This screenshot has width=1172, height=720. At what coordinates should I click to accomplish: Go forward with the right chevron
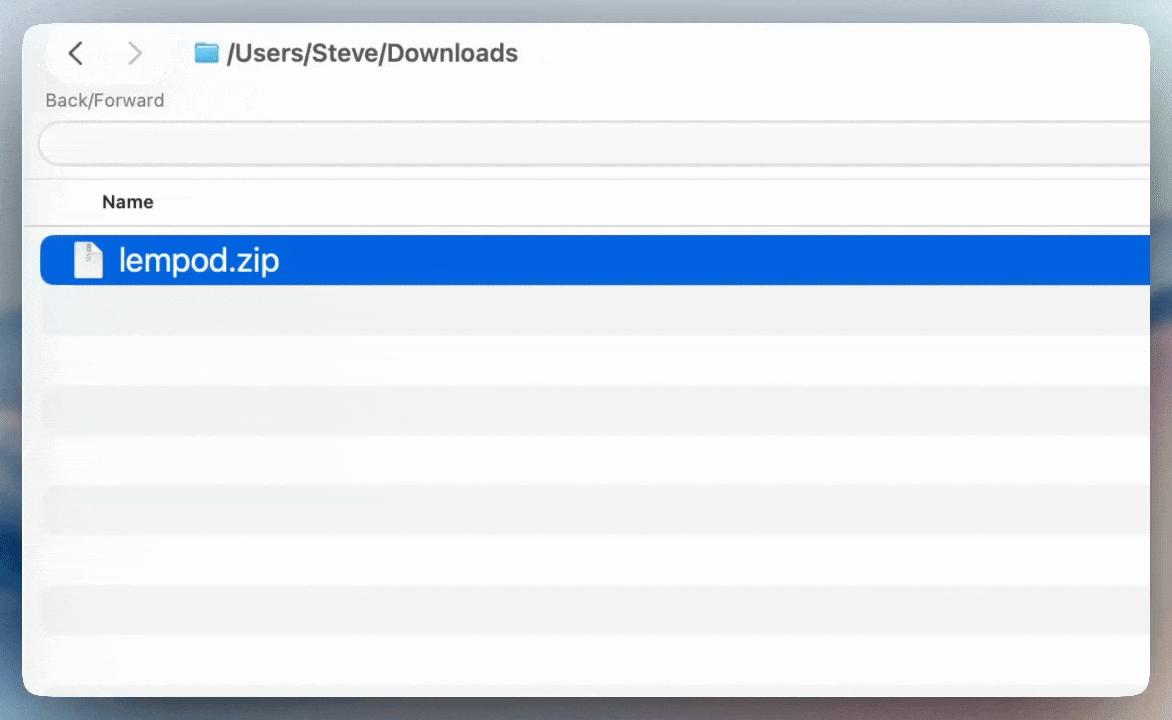[x=135, y=53]
